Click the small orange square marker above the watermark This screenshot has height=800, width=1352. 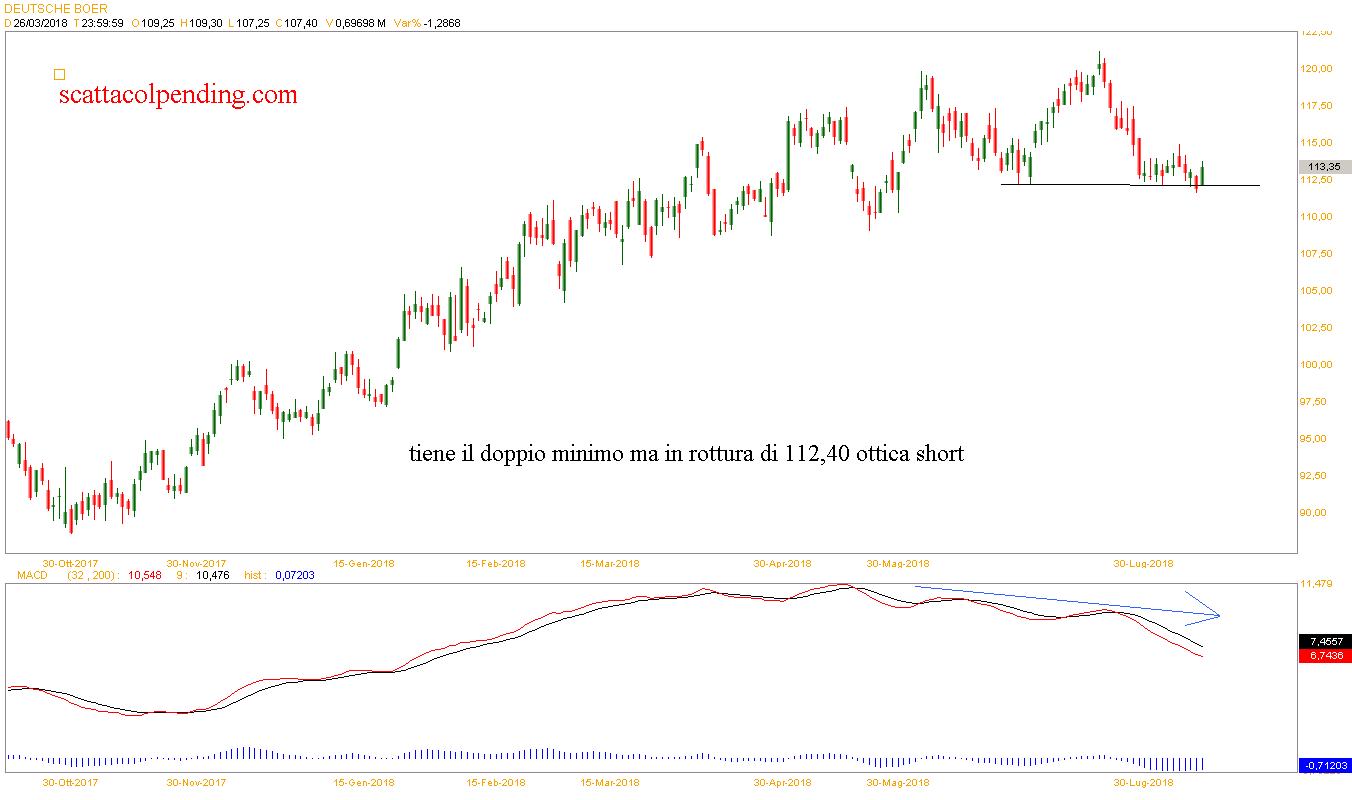tap(59, 74)
